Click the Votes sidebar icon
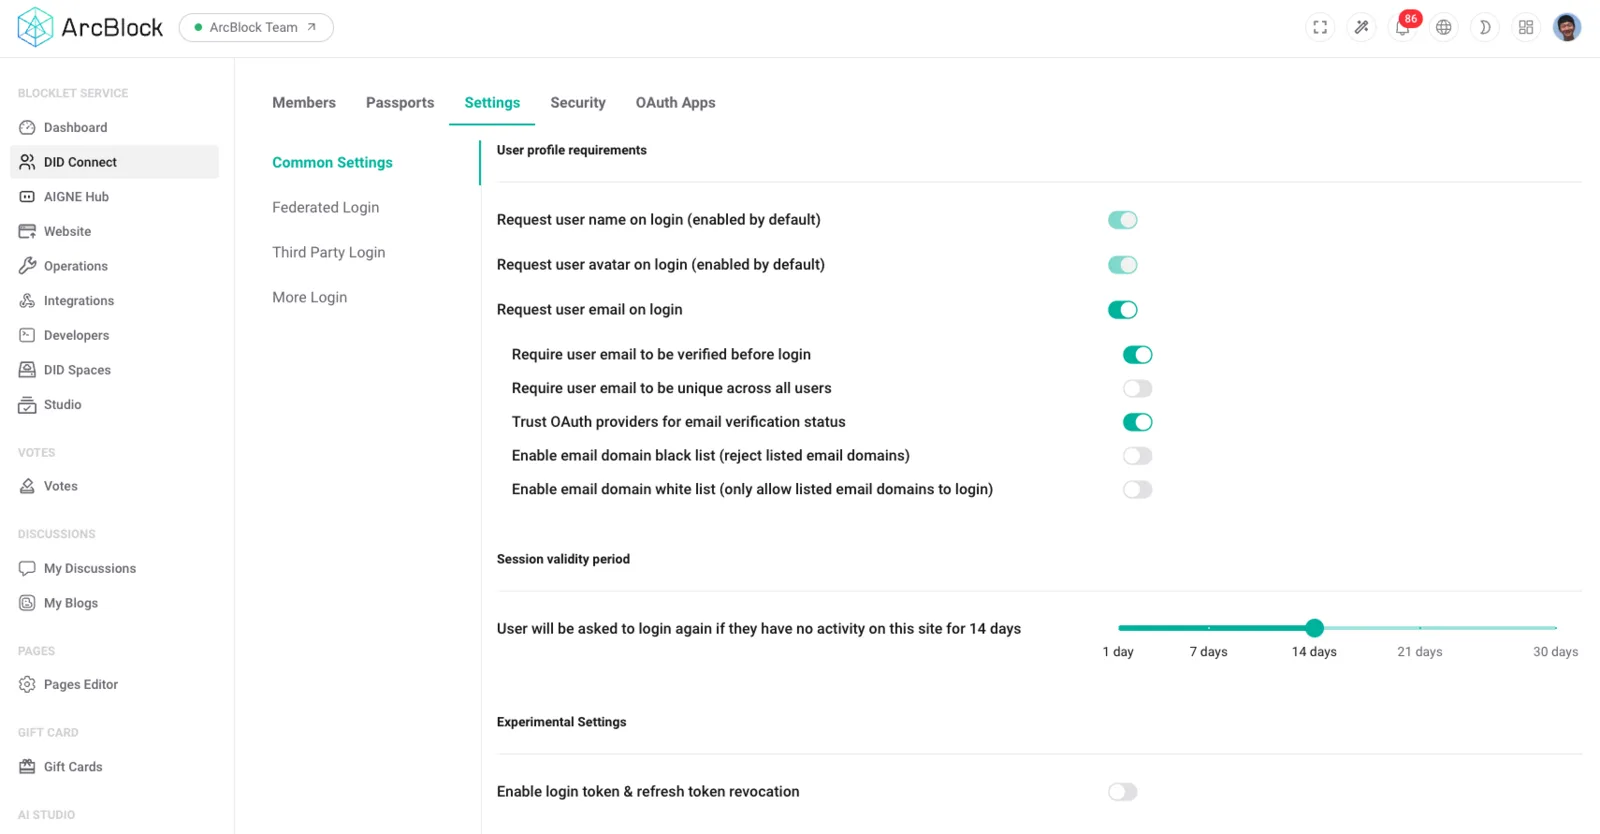This screenshot has width=1600, height=834. pos(27,486)
